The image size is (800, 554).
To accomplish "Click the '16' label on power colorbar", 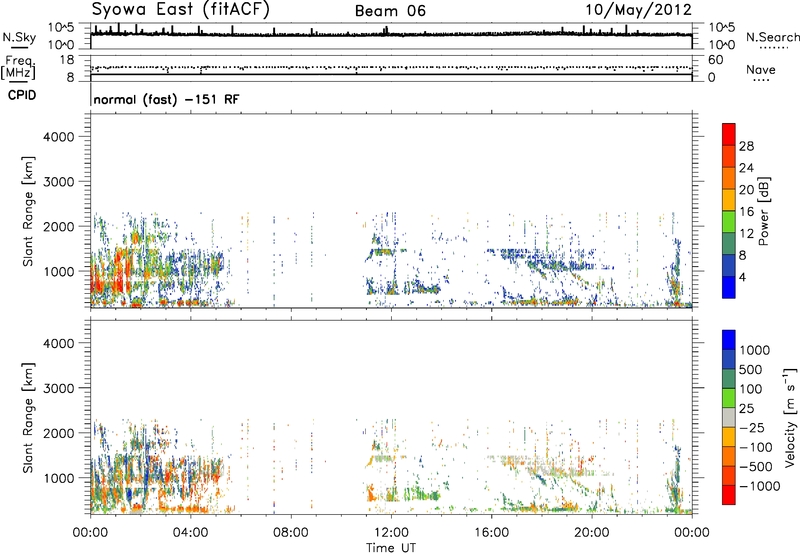I will (x=746, y=212).
